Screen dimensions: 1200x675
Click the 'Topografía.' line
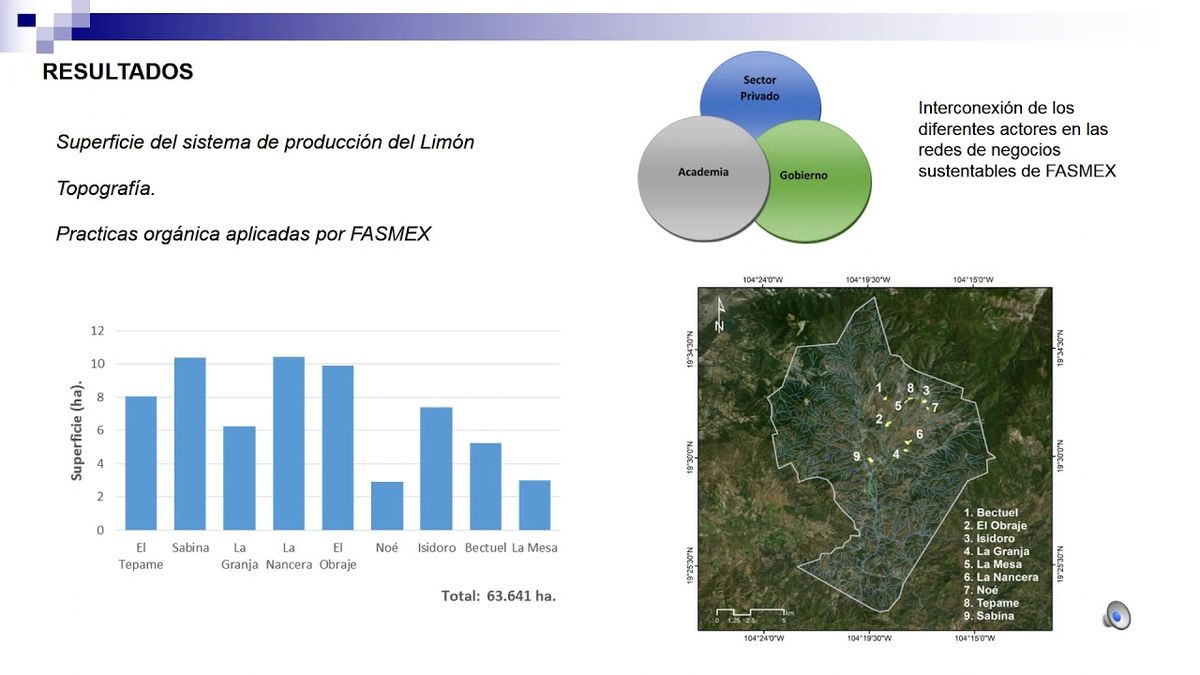coord(106,188)
